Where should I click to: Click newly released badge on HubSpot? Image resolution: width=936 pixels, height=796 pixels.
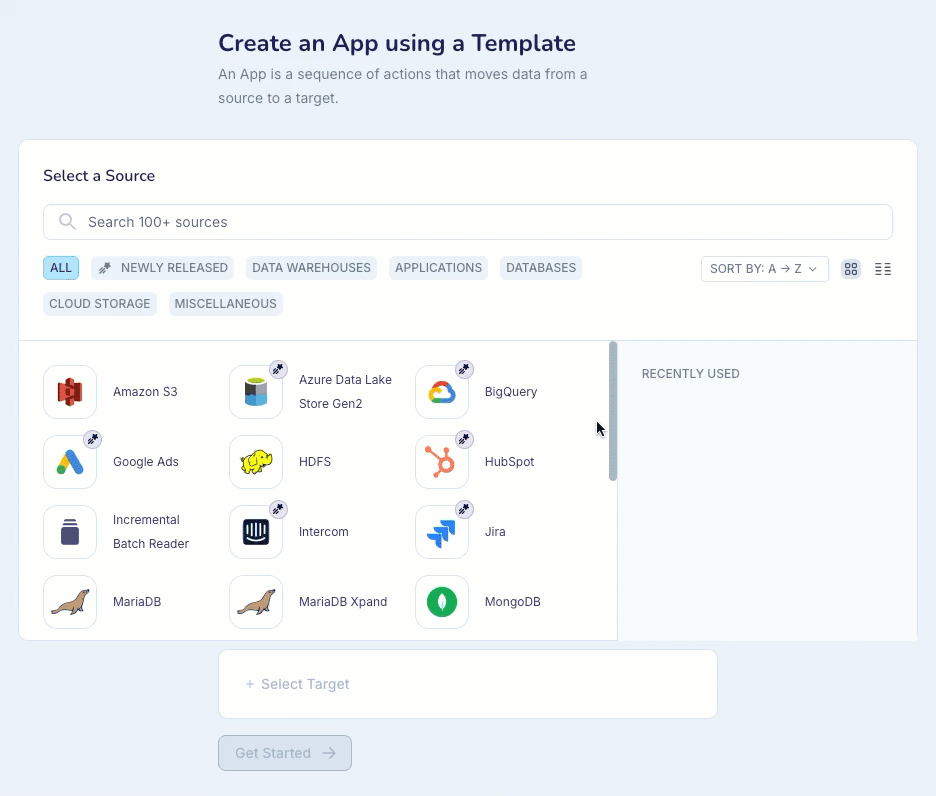click(x=464, y=439)
